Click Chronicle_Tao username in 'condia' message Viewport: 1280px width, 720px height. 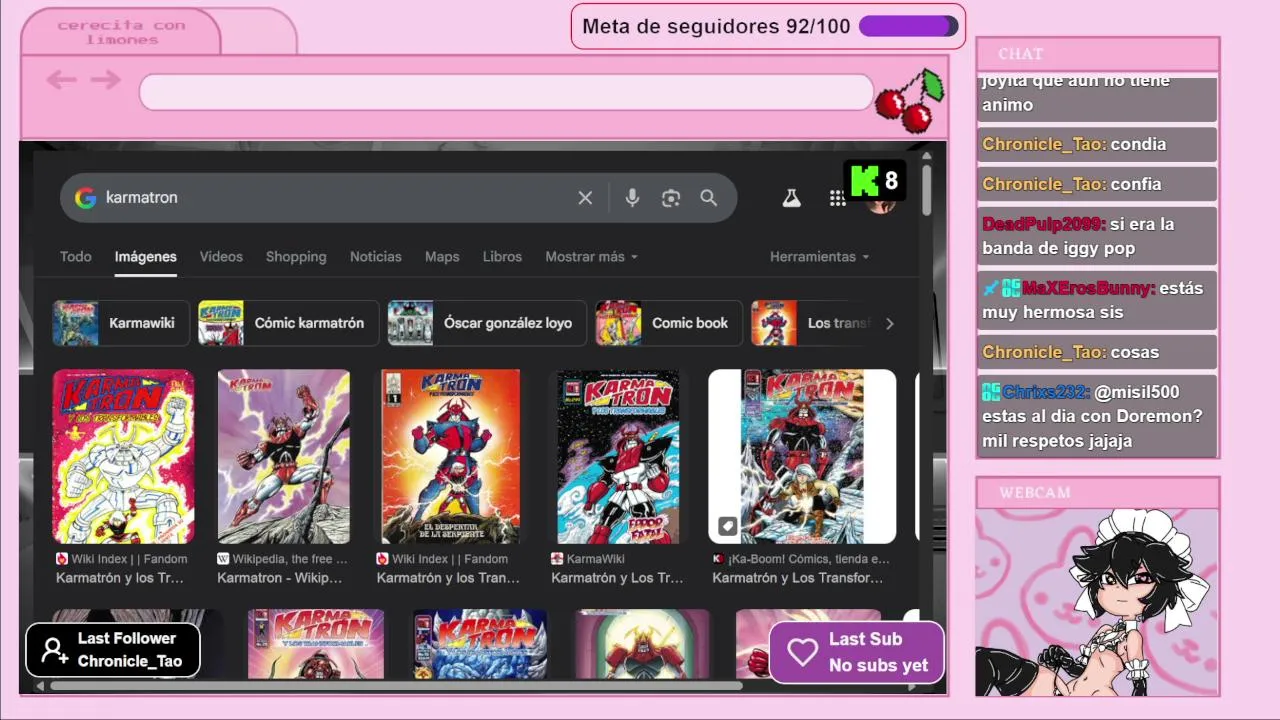point(1044,144)
